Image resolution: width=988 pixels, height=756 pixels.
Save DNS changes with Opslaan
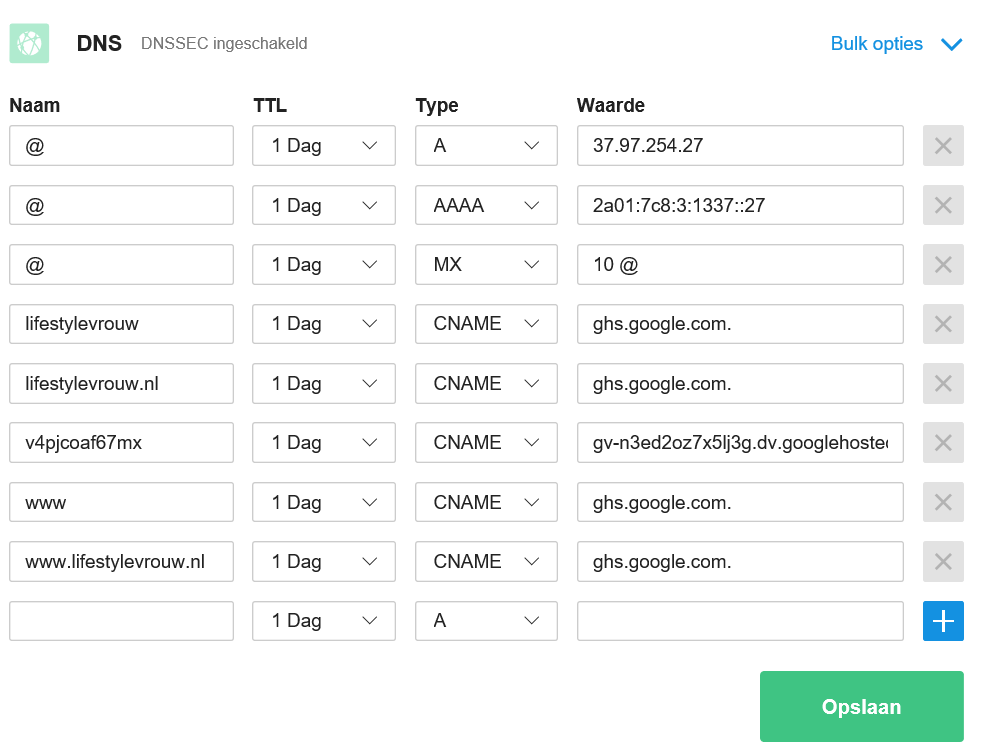[x=861, y=706]
